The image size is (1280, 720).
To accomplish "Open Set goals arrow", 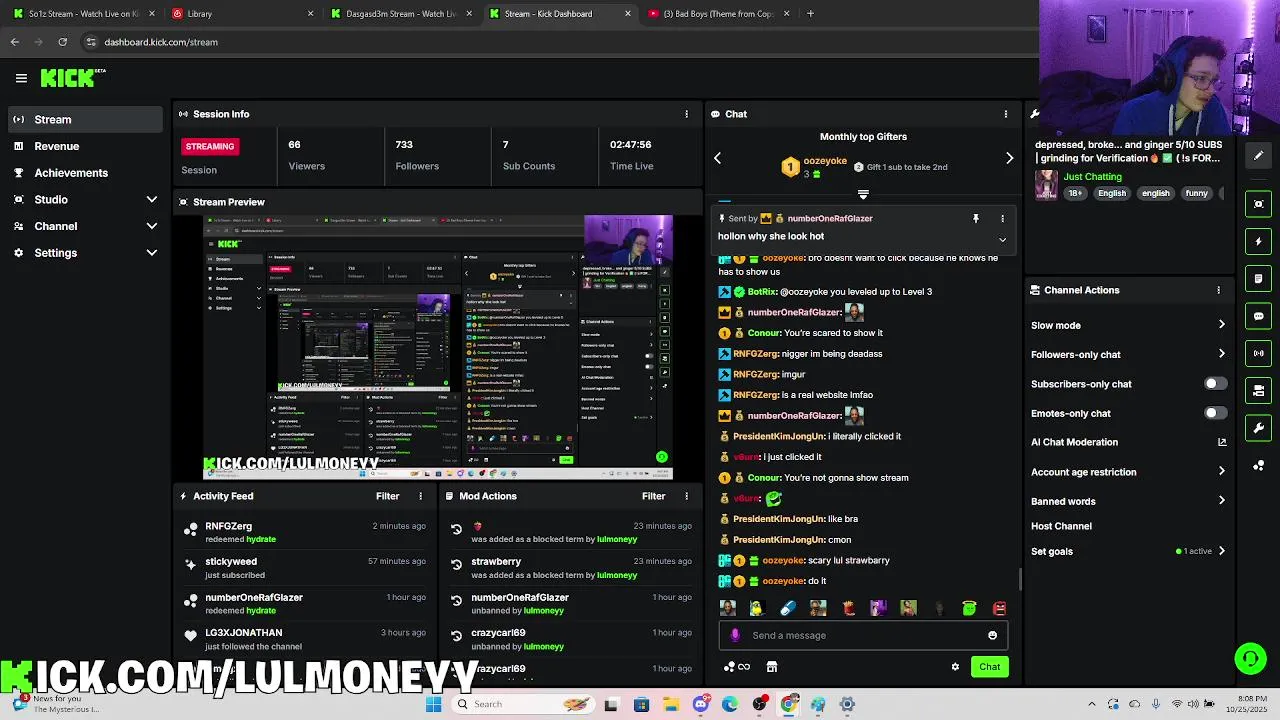I will pyautogui.click(x=1221, y=551).
